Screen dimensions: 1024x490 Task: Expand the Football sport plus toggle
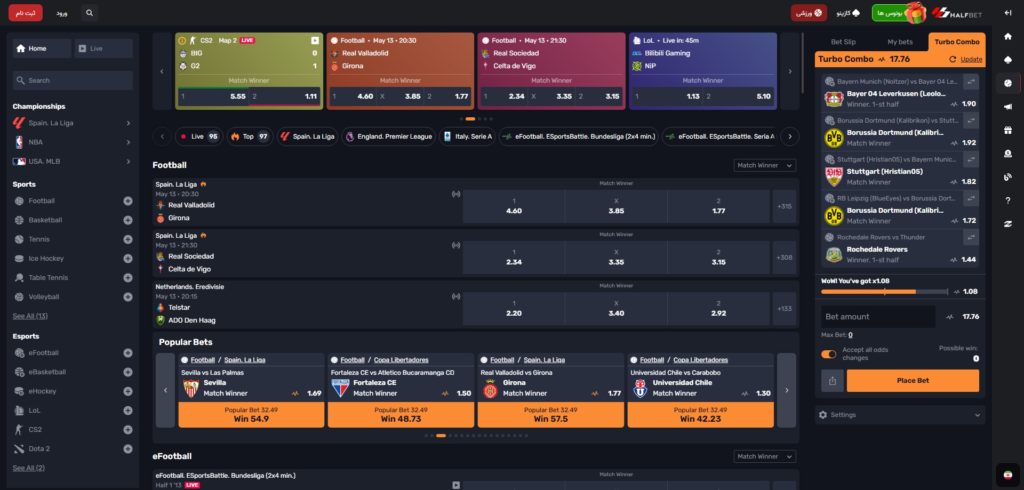point(127,201)
